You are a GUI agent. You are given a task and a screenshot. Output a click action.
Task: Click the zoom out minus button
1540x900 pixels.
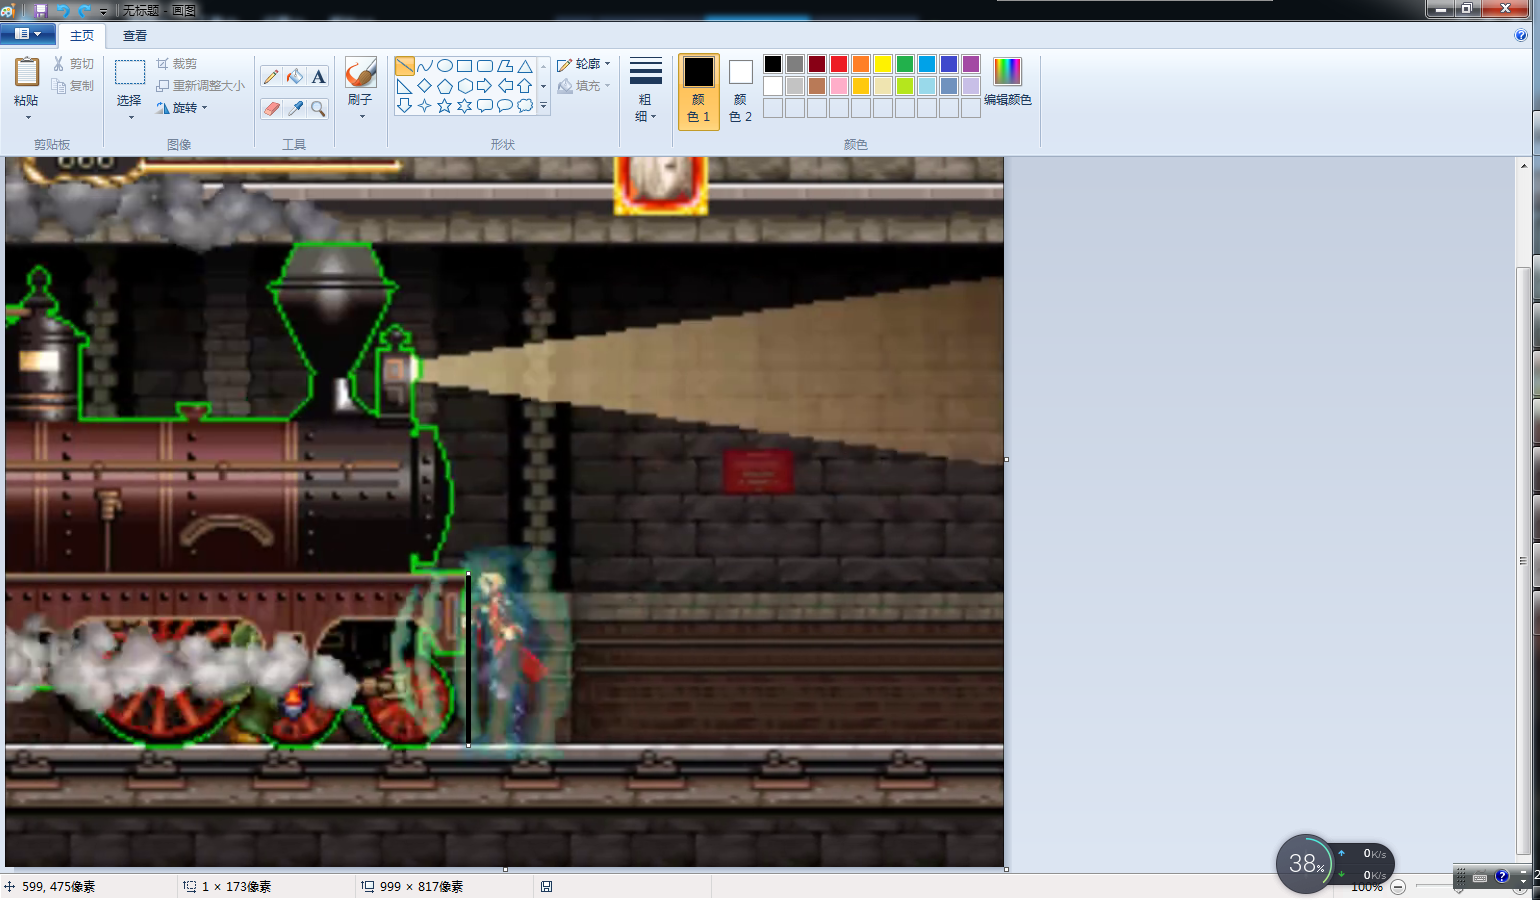[x=1398, y=887]
